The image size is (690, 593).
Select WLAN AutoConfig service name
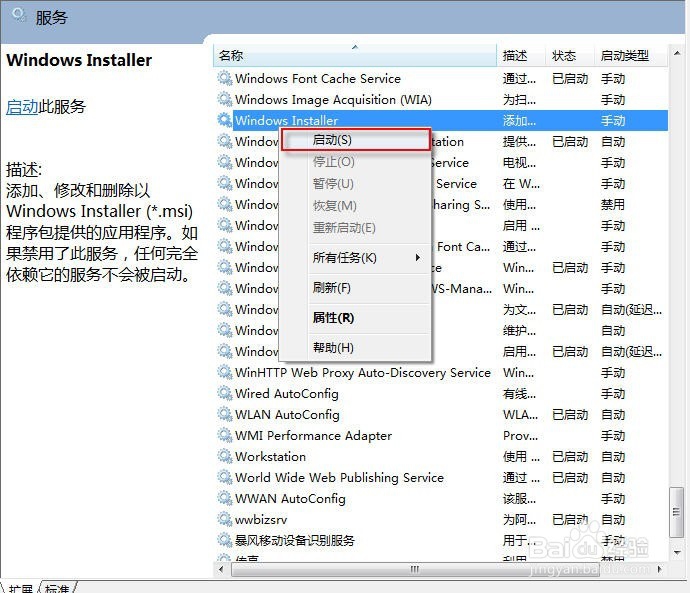pyautogui.click(x=287, y=414)
